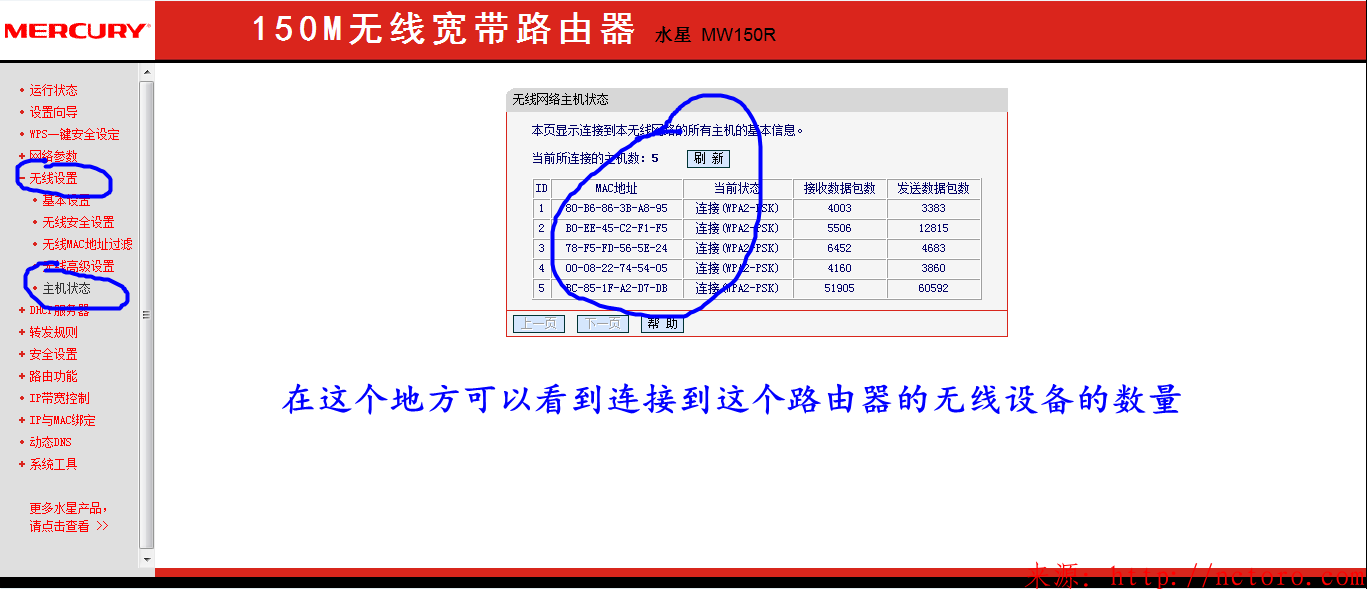Click the MERCURY logo
This screenshot has height=589, width=1367.
pos(76,30)
